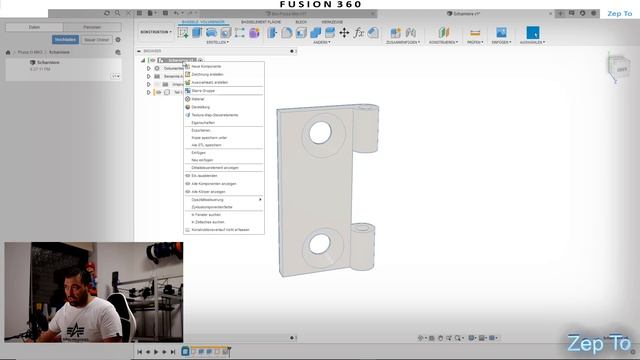Switch to the Daten panel tab

click(34, 27)
